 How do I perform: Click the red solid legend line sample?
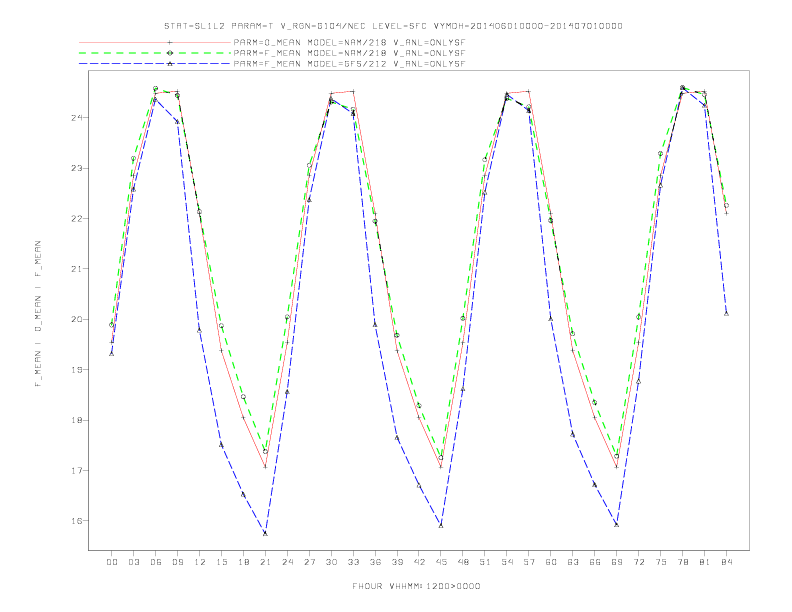pos(155,42)
